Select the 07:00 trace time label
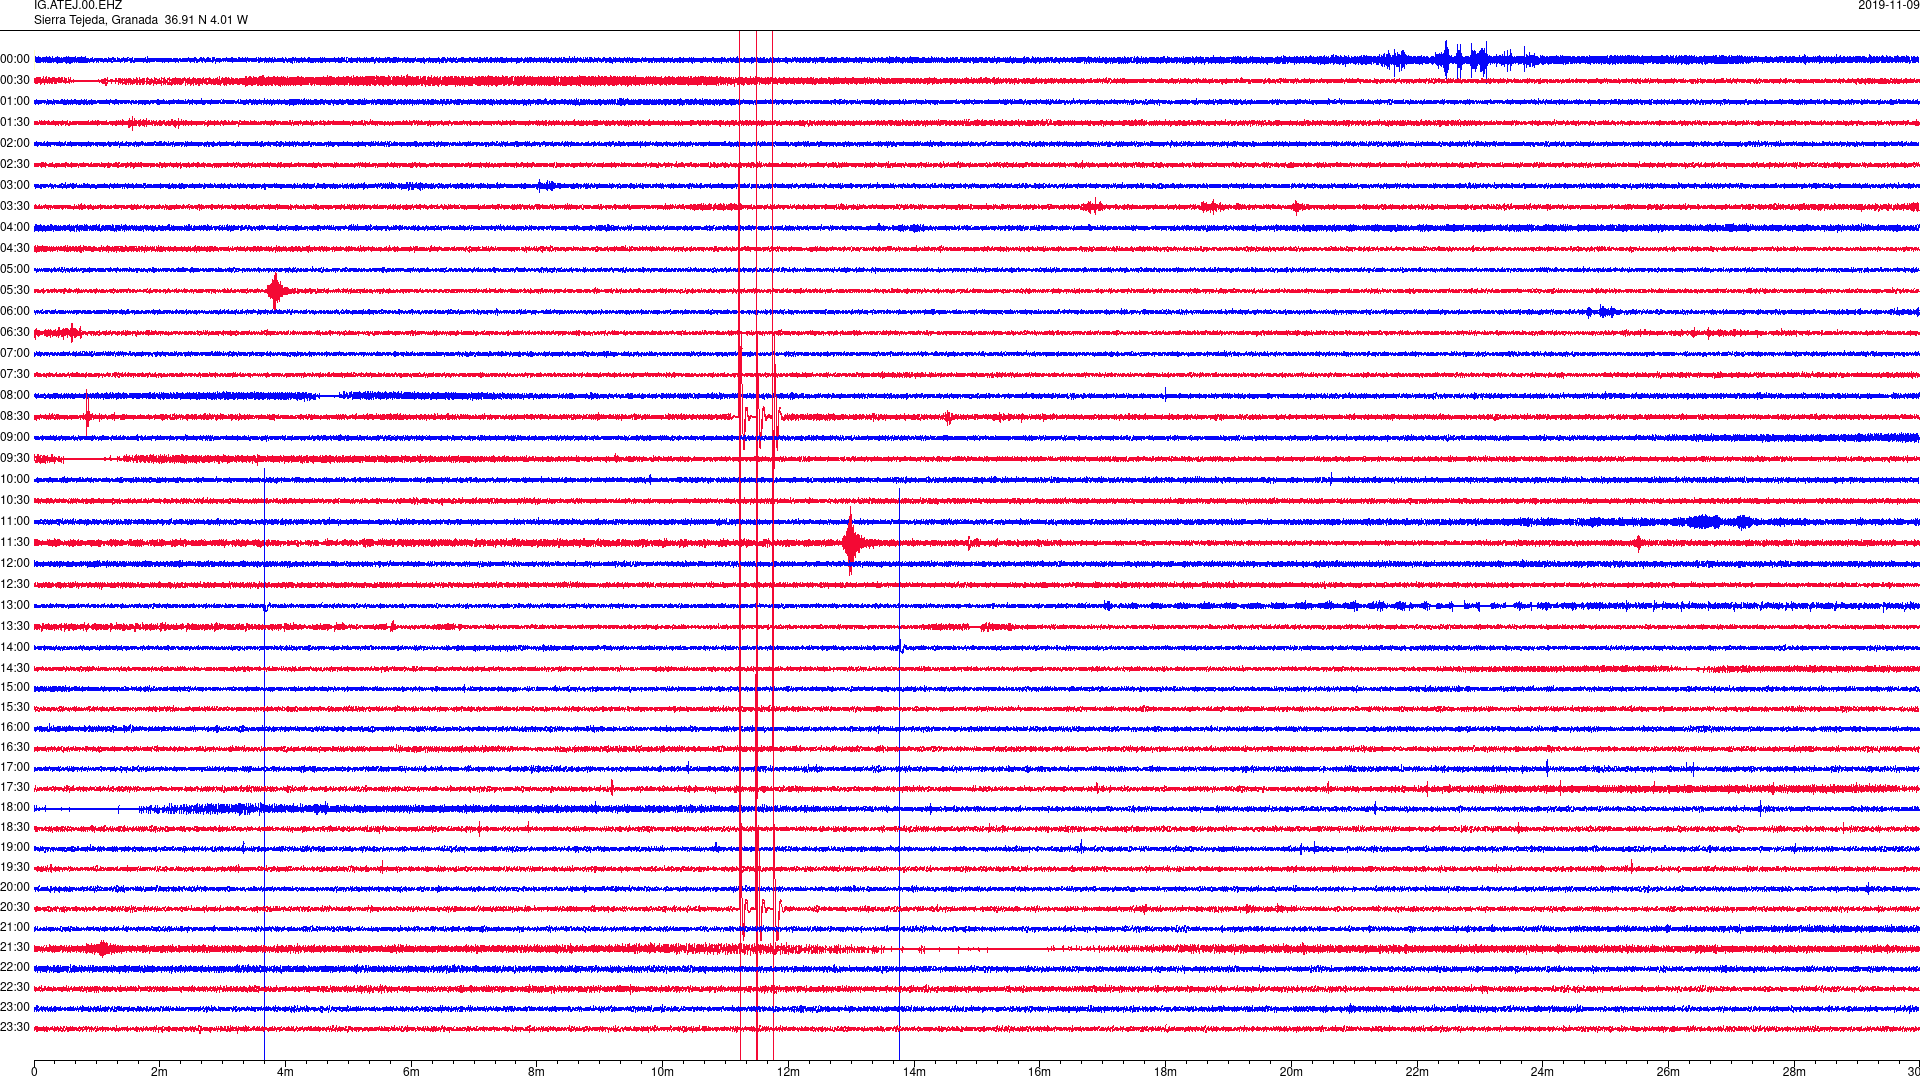The height and width of the screenshot is (1080, 1920). [15, 353]
